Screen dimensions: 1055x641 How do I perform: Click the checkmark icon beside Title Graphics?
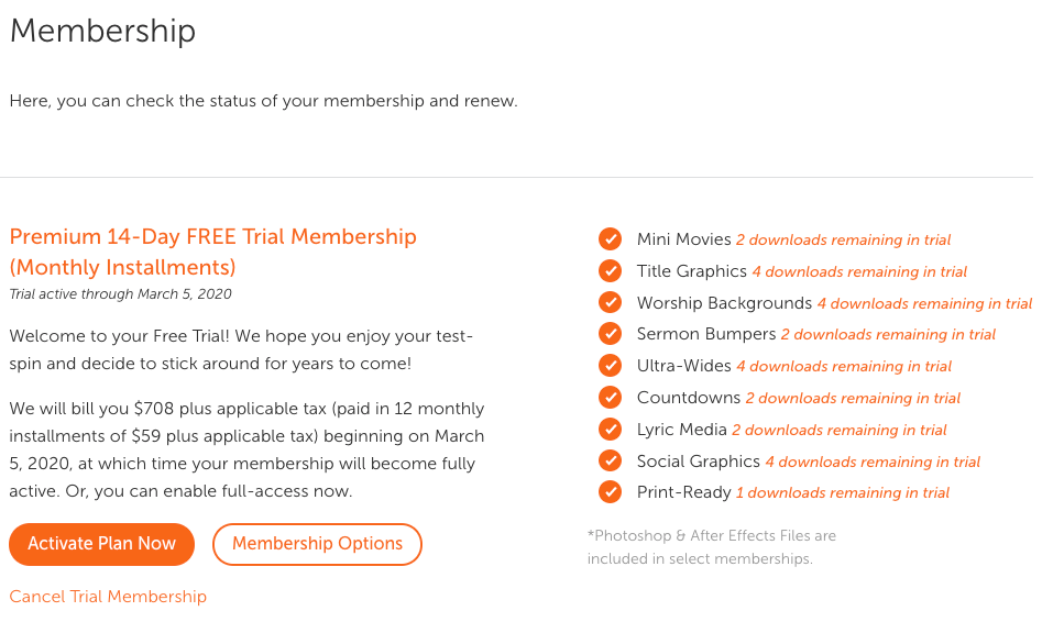[610, 271]
